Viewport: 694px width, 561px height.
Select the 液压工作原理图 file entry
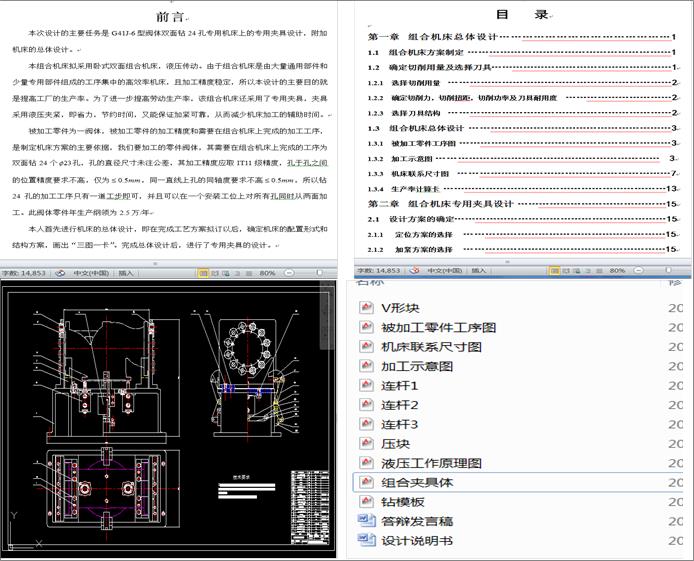click(x=431, y=463)
